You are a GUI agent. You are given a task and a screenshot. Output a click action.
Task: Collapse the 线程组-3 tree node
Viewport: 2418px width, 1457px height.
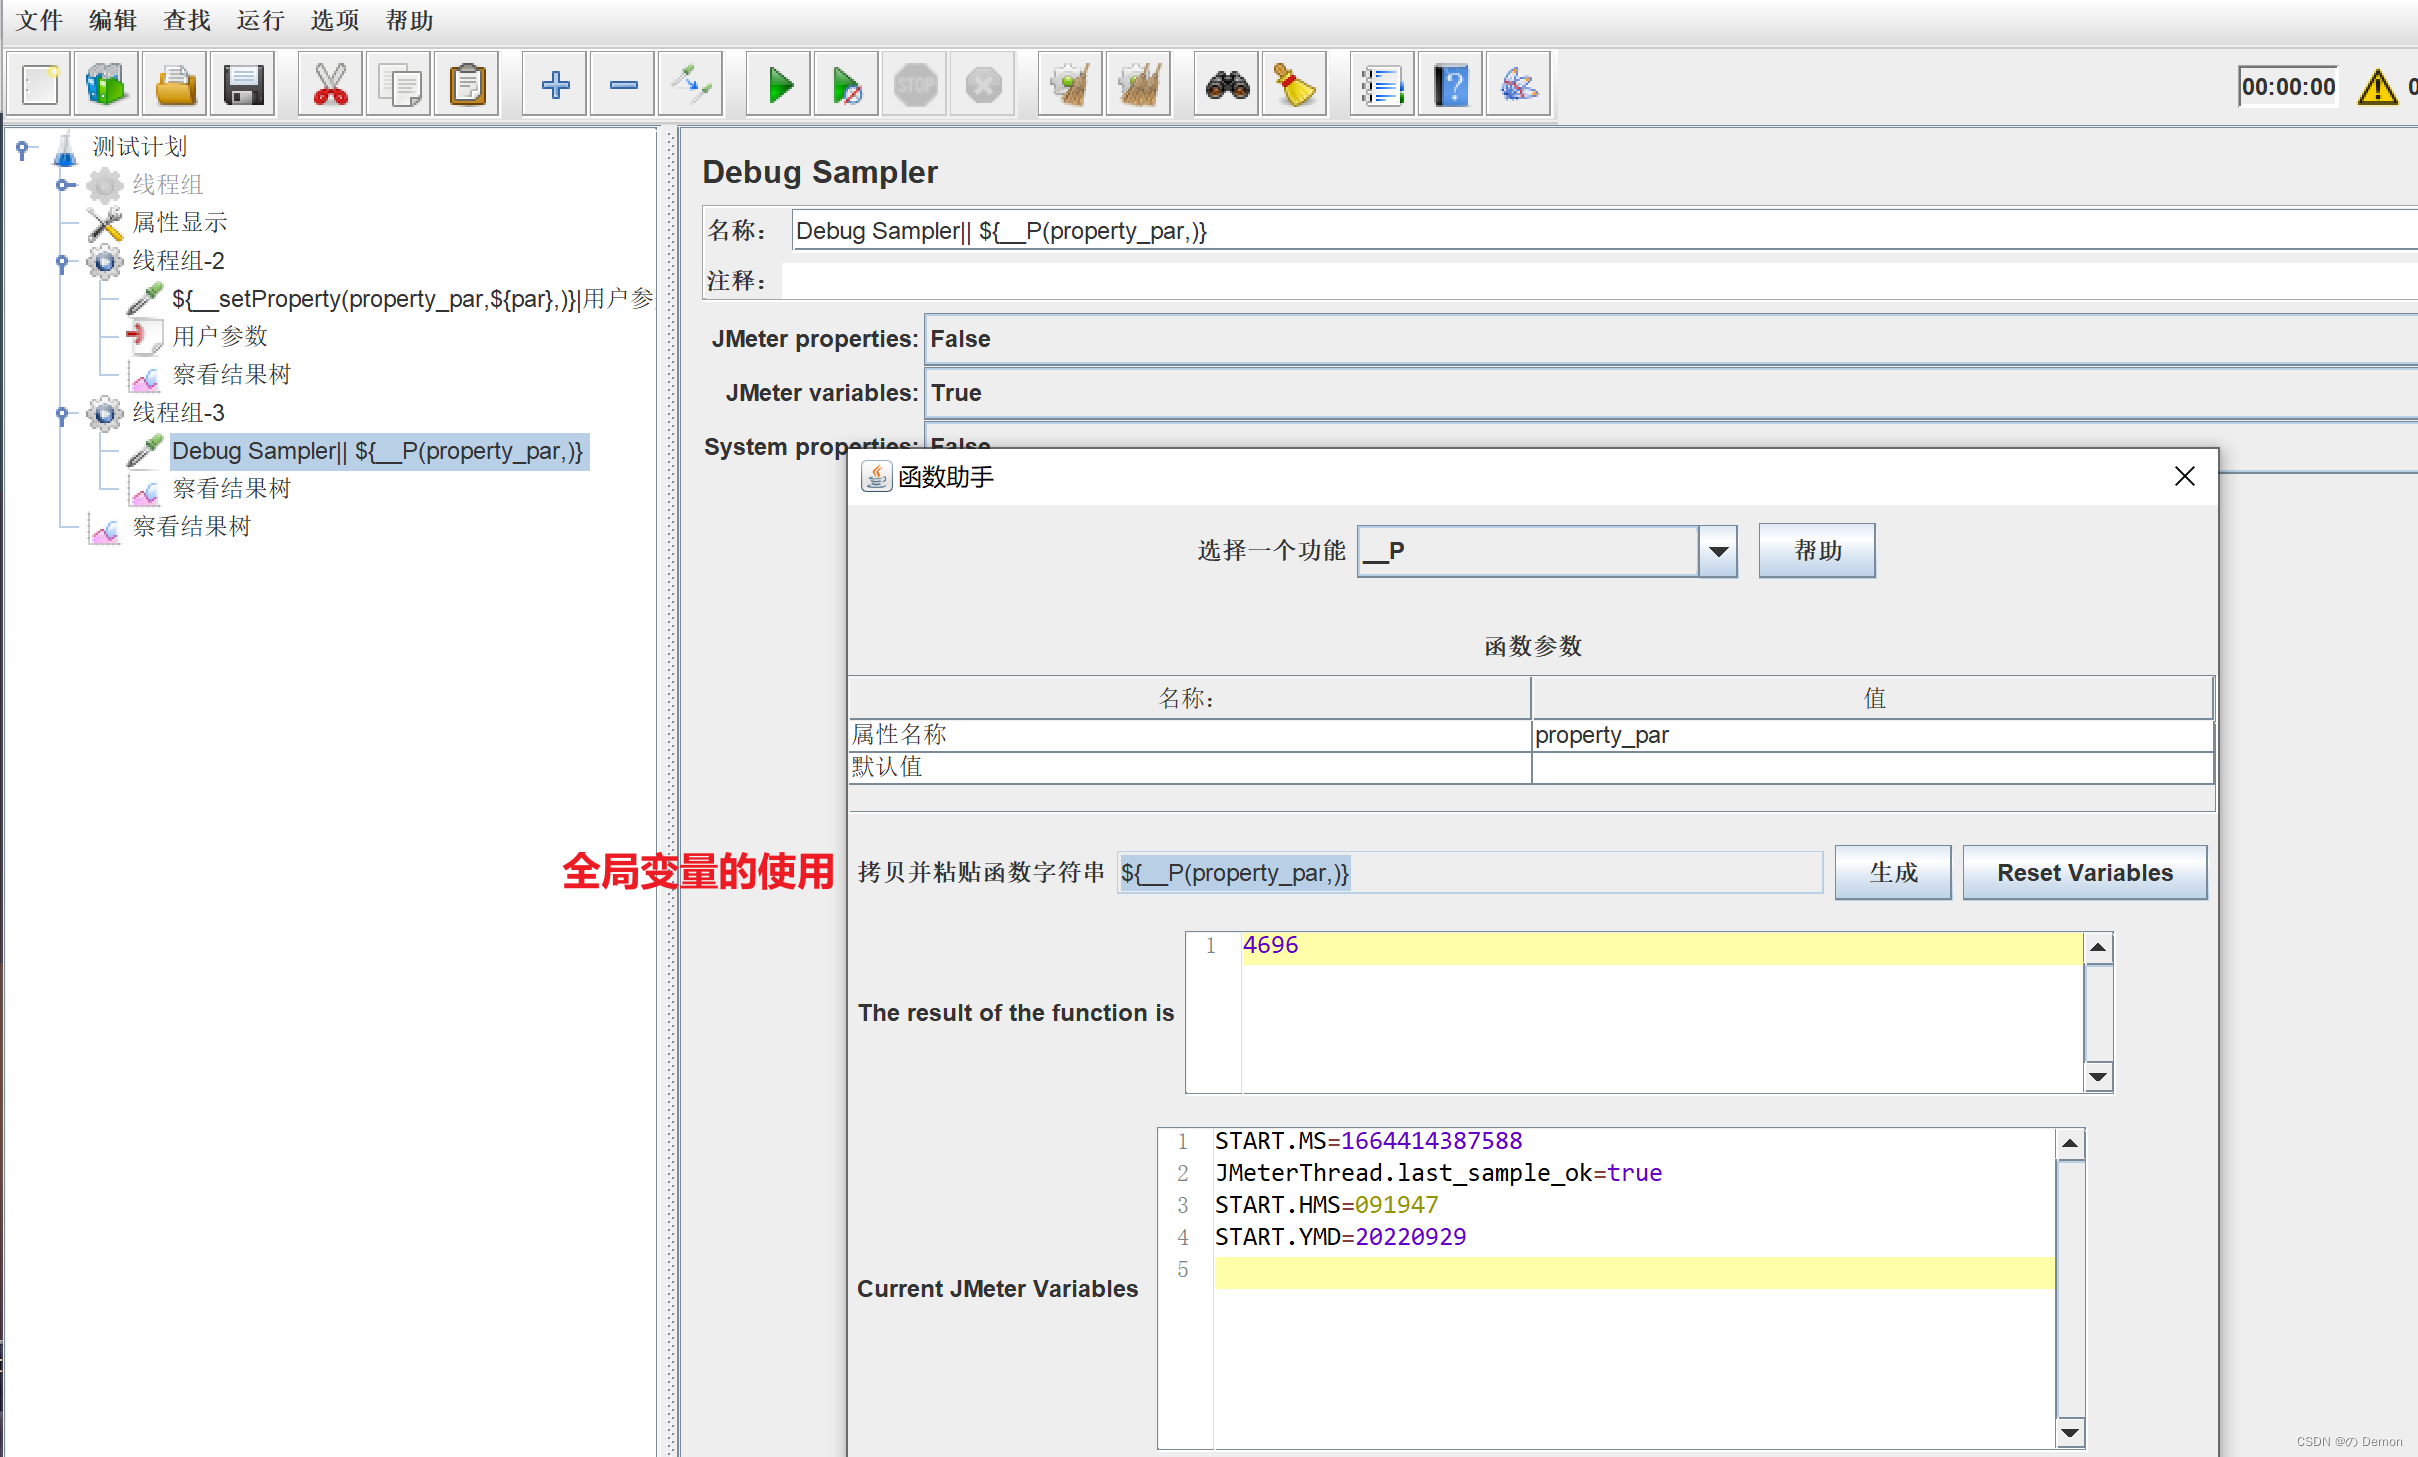pyautogui.click(x=62, y=413)
